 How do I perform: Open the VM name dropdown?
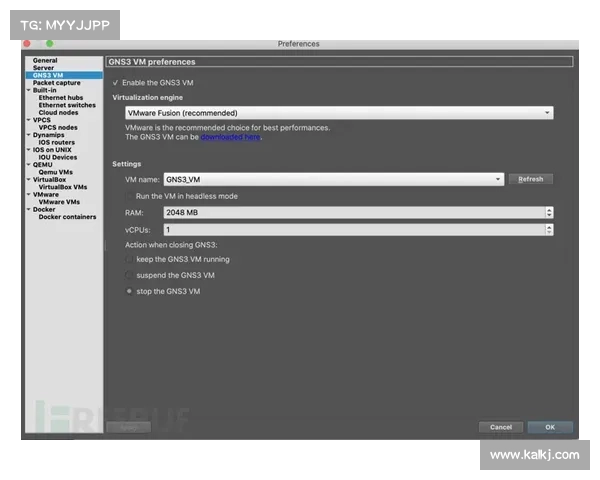click(334, 180)
